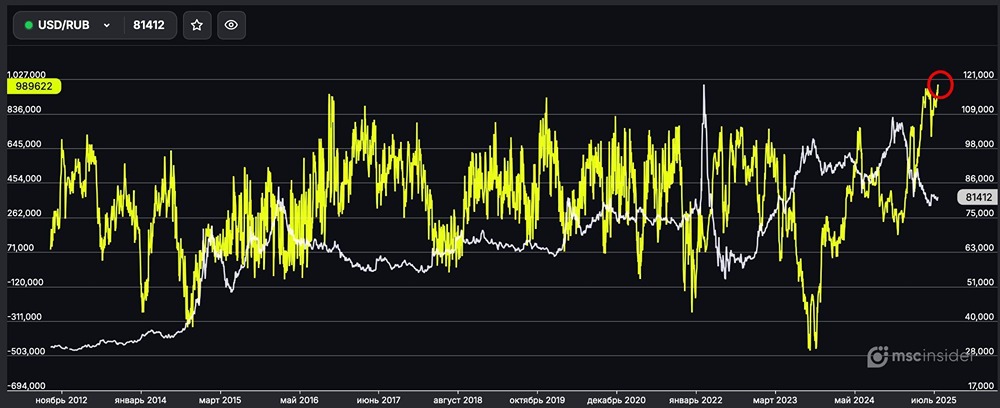
Task: Click the август 2018 date label
Action: point(458,400)
